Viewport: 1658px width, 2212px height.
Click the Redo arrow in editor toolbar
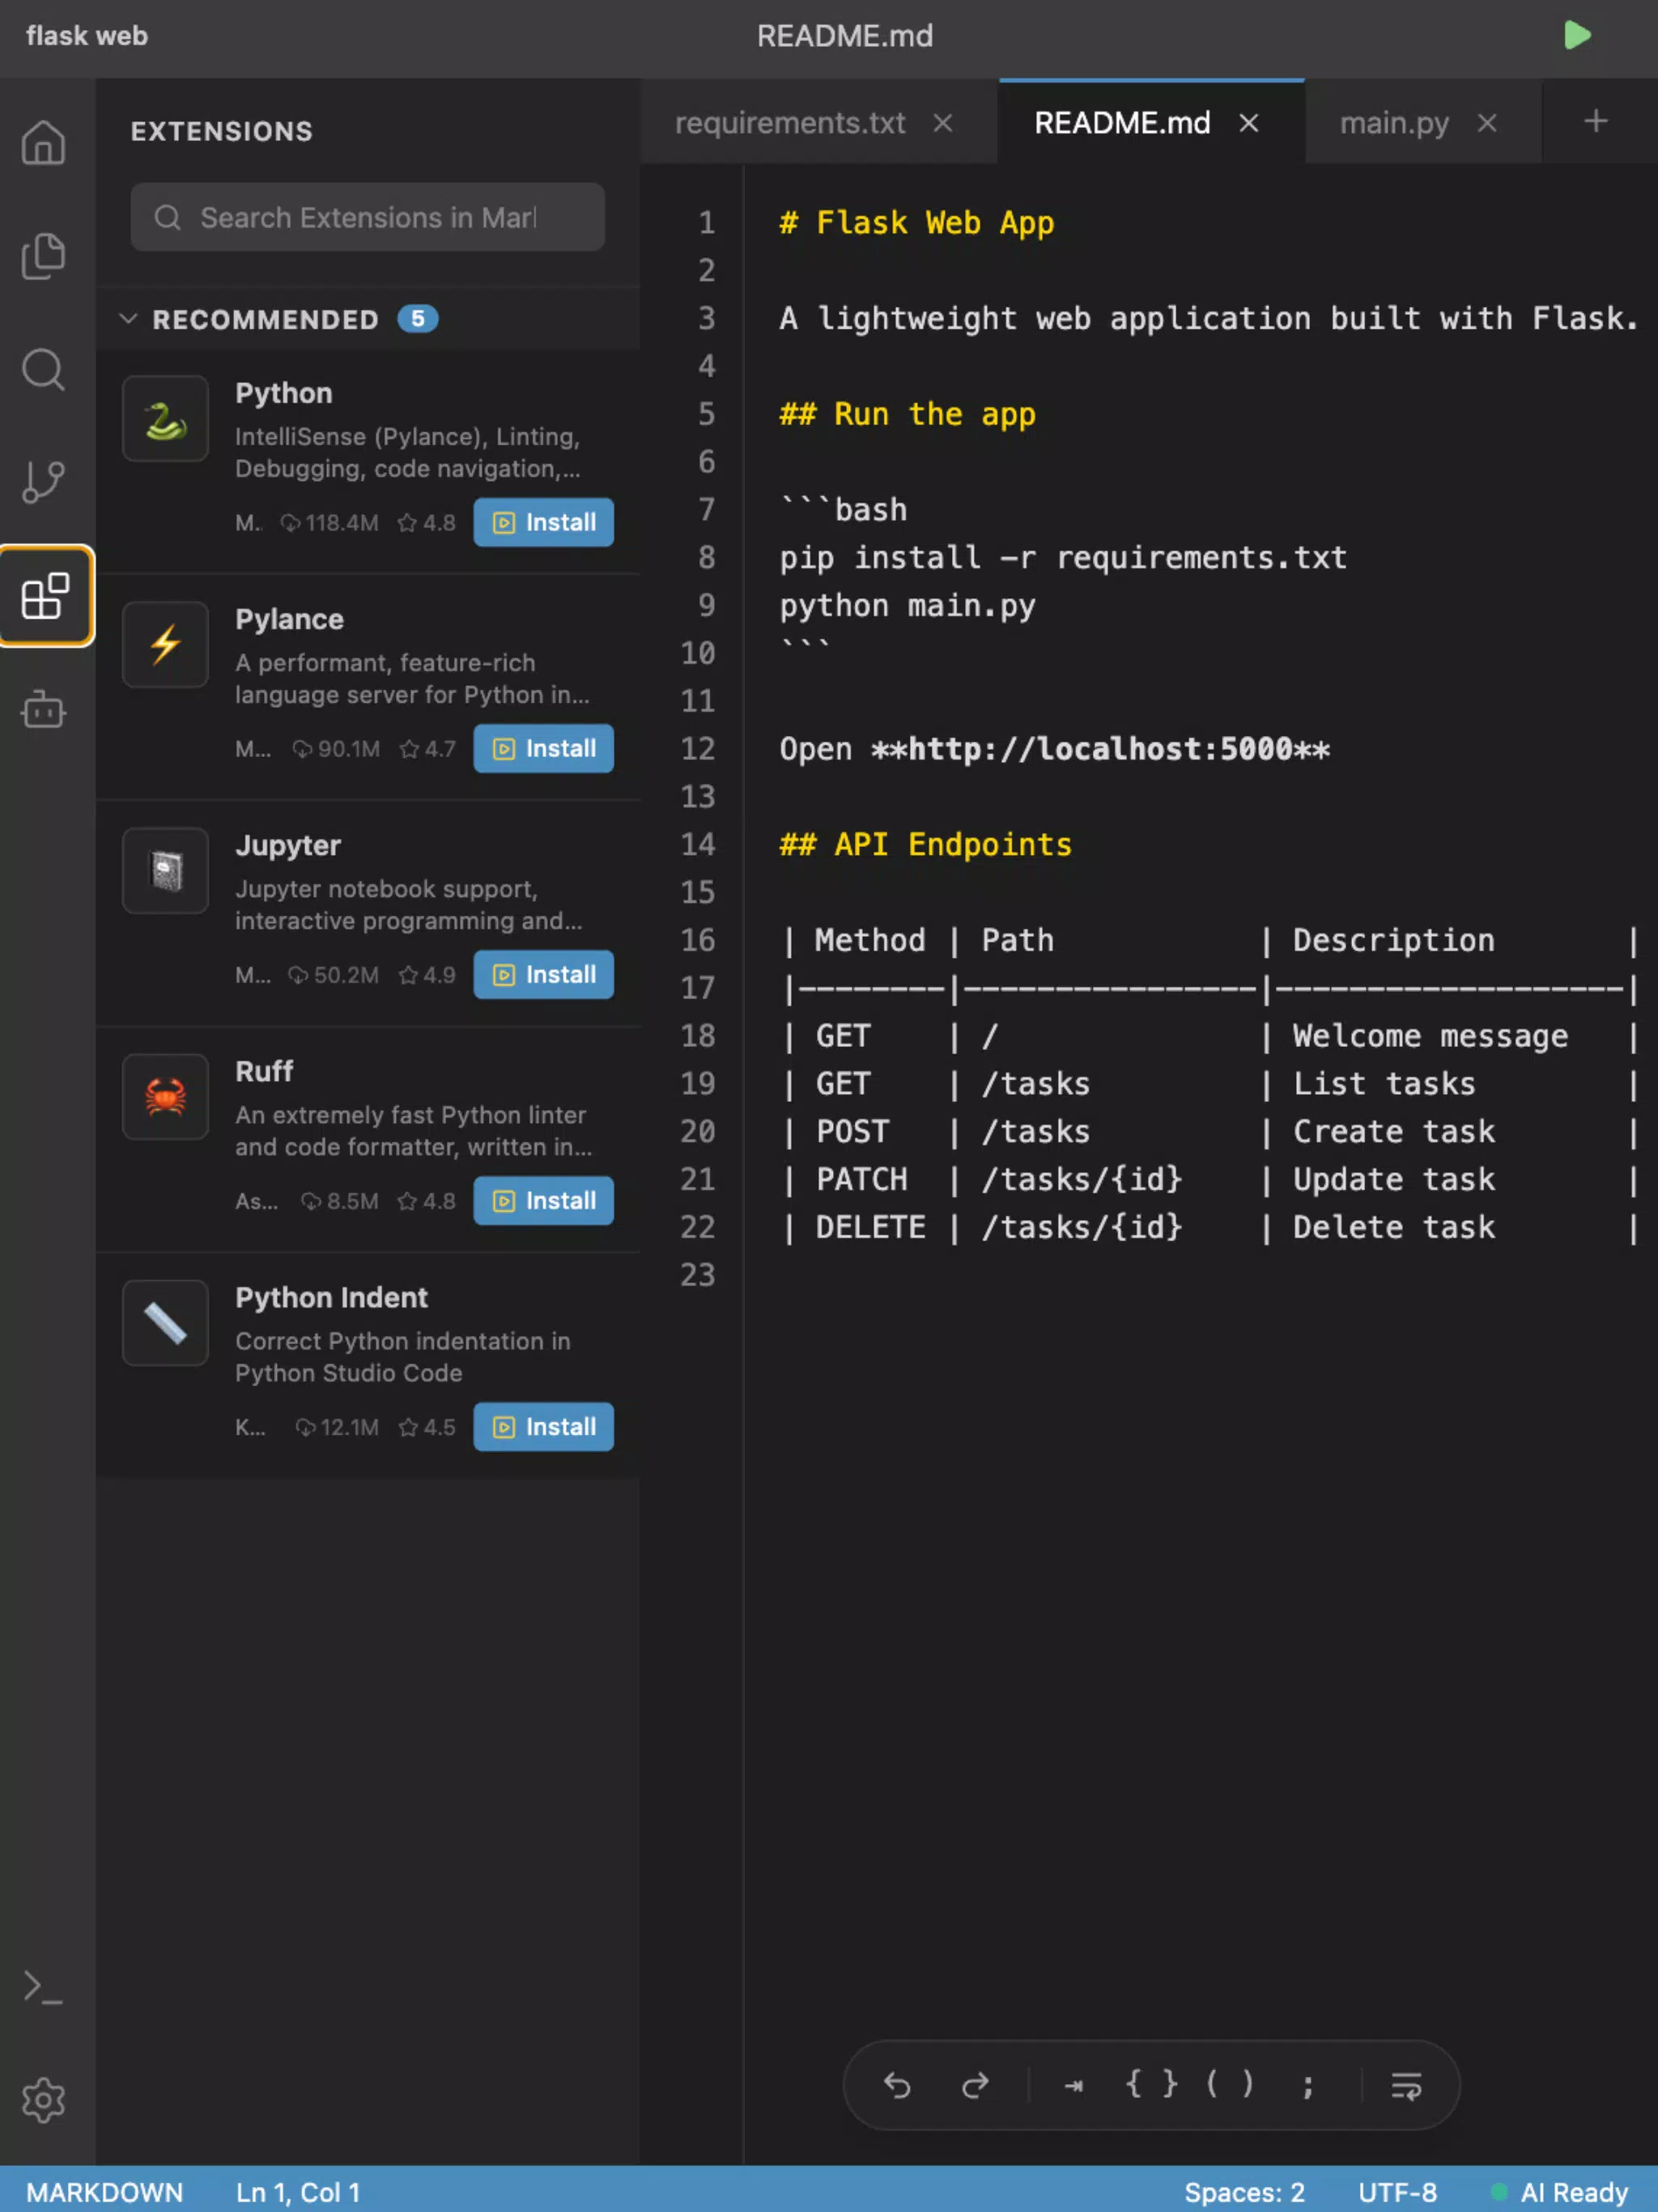point(975,2084)
